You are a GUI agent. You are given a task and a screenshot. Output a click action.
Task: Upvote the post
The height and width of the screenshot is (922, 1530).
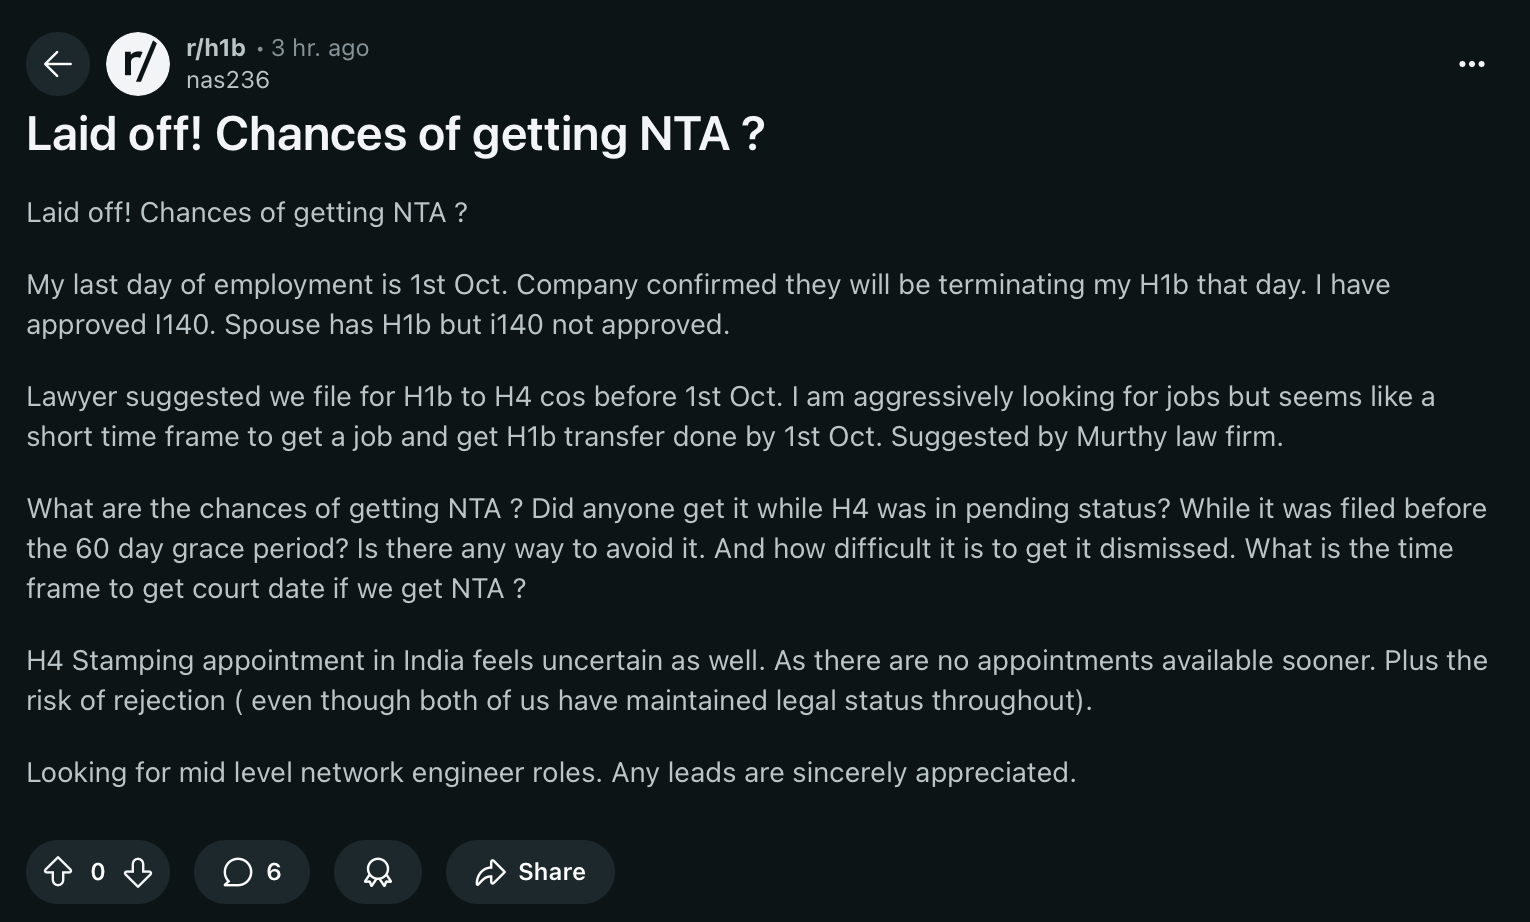58,872
